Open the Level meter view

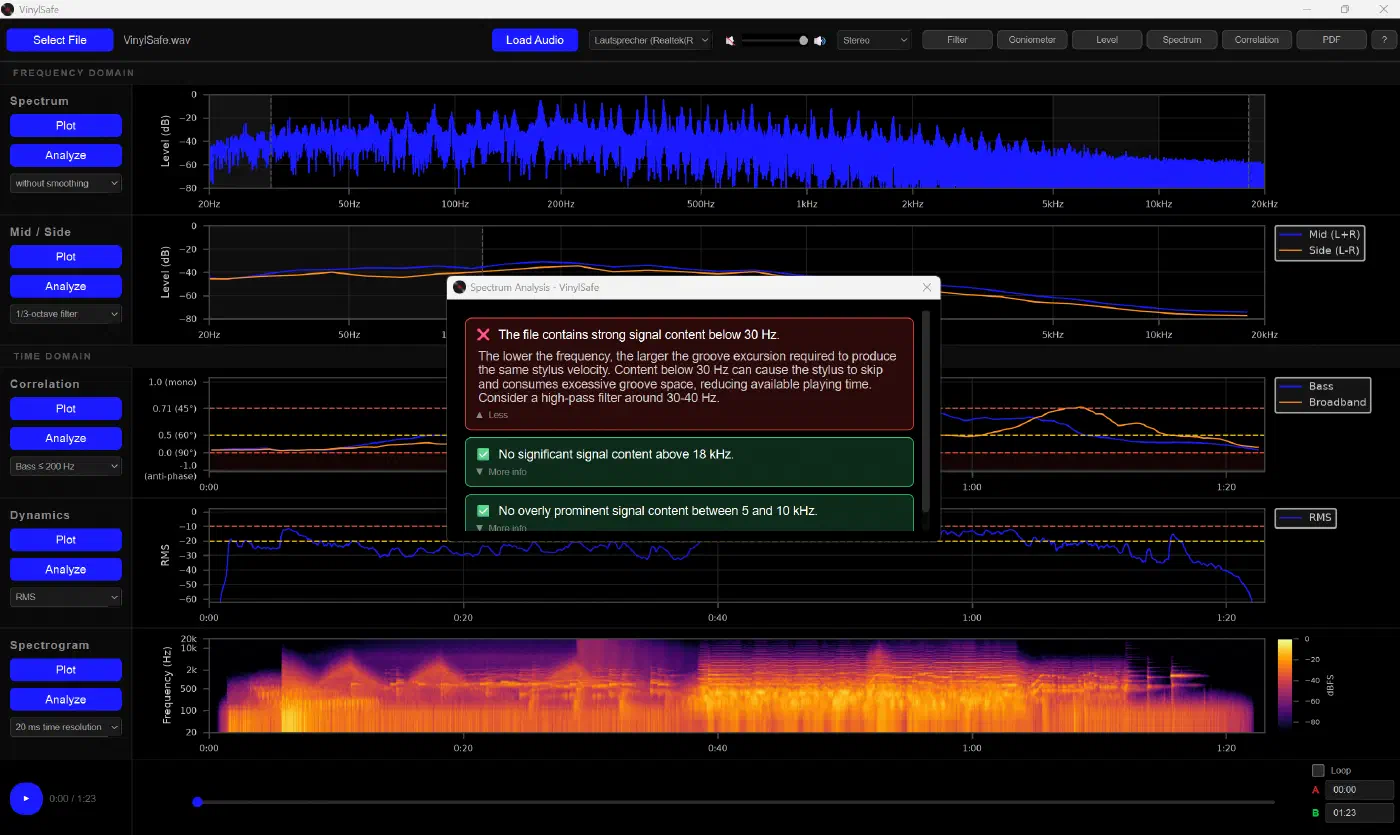click(x=1107, y=40)
